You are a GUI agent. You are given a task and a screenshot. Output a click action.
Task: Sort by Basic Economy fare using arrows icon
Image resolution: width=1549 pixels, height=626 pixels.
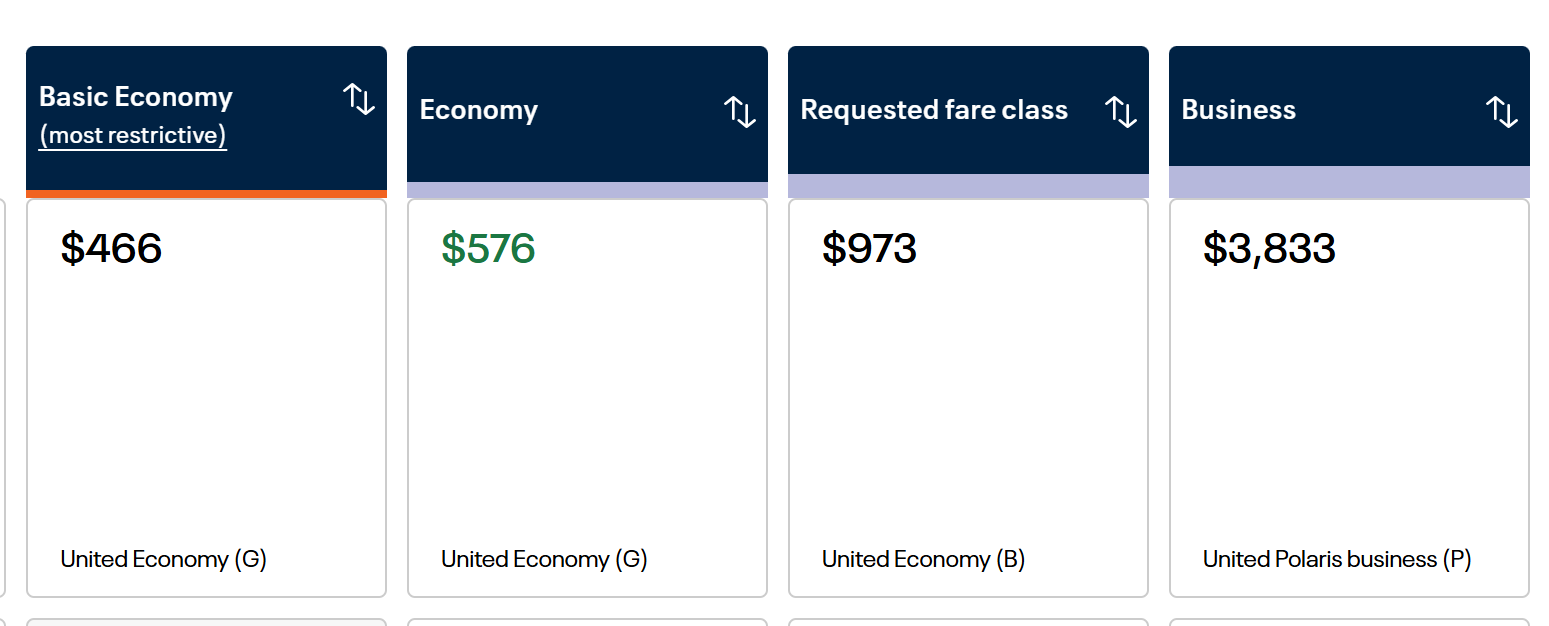(359, 99)
